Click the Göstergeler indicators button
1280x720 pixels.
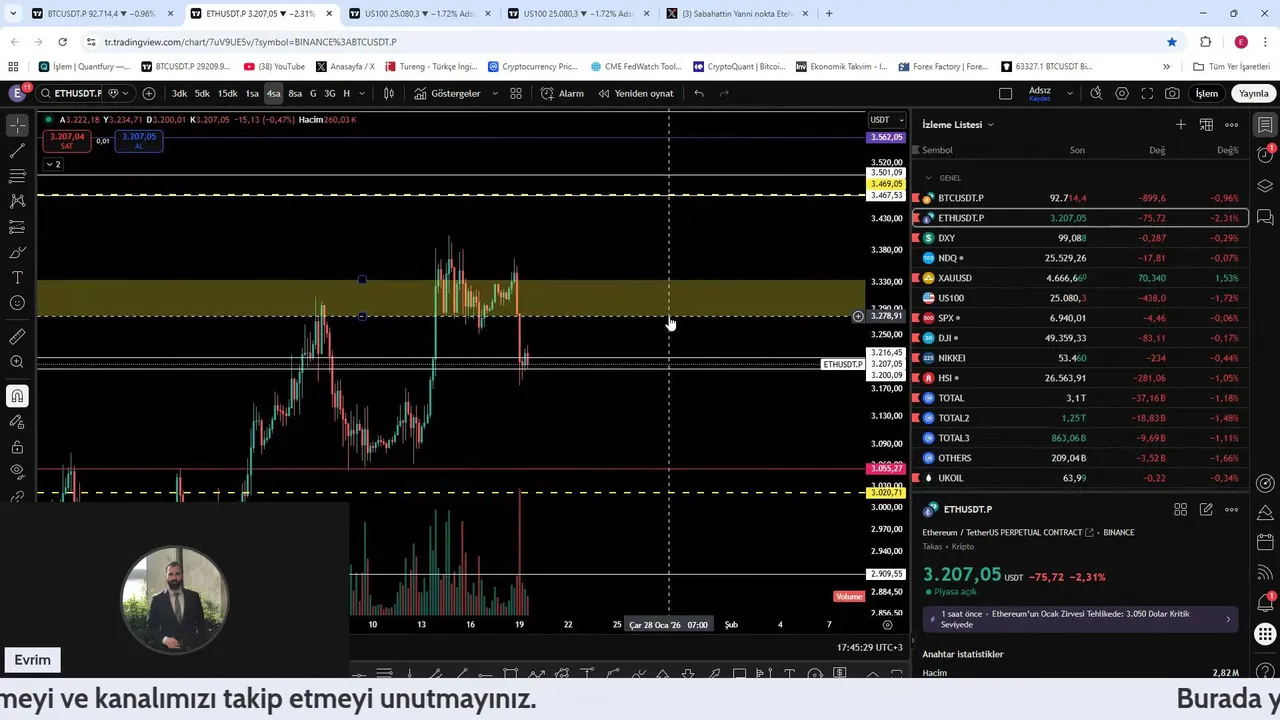(x=447, y=93)
